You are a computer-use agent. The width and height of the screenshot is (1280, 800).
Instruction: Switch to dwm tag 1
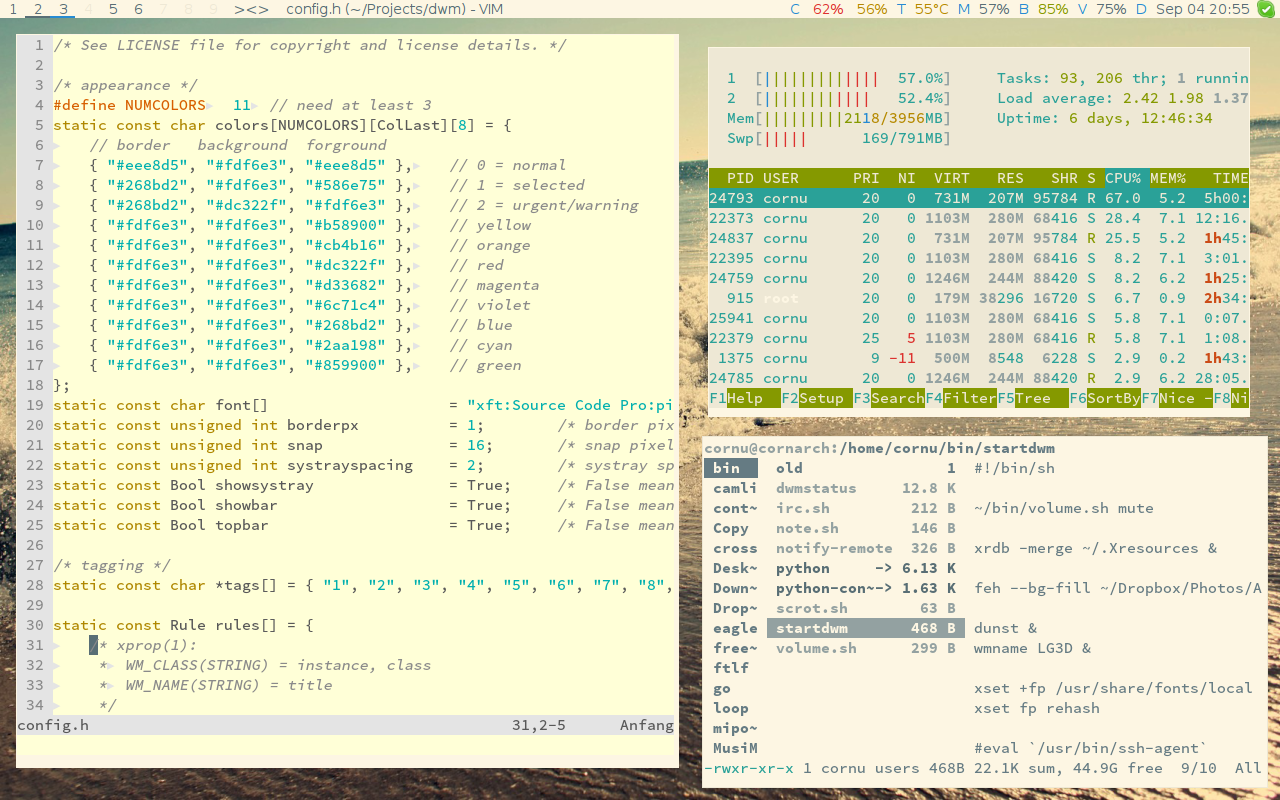coord(13,9)
